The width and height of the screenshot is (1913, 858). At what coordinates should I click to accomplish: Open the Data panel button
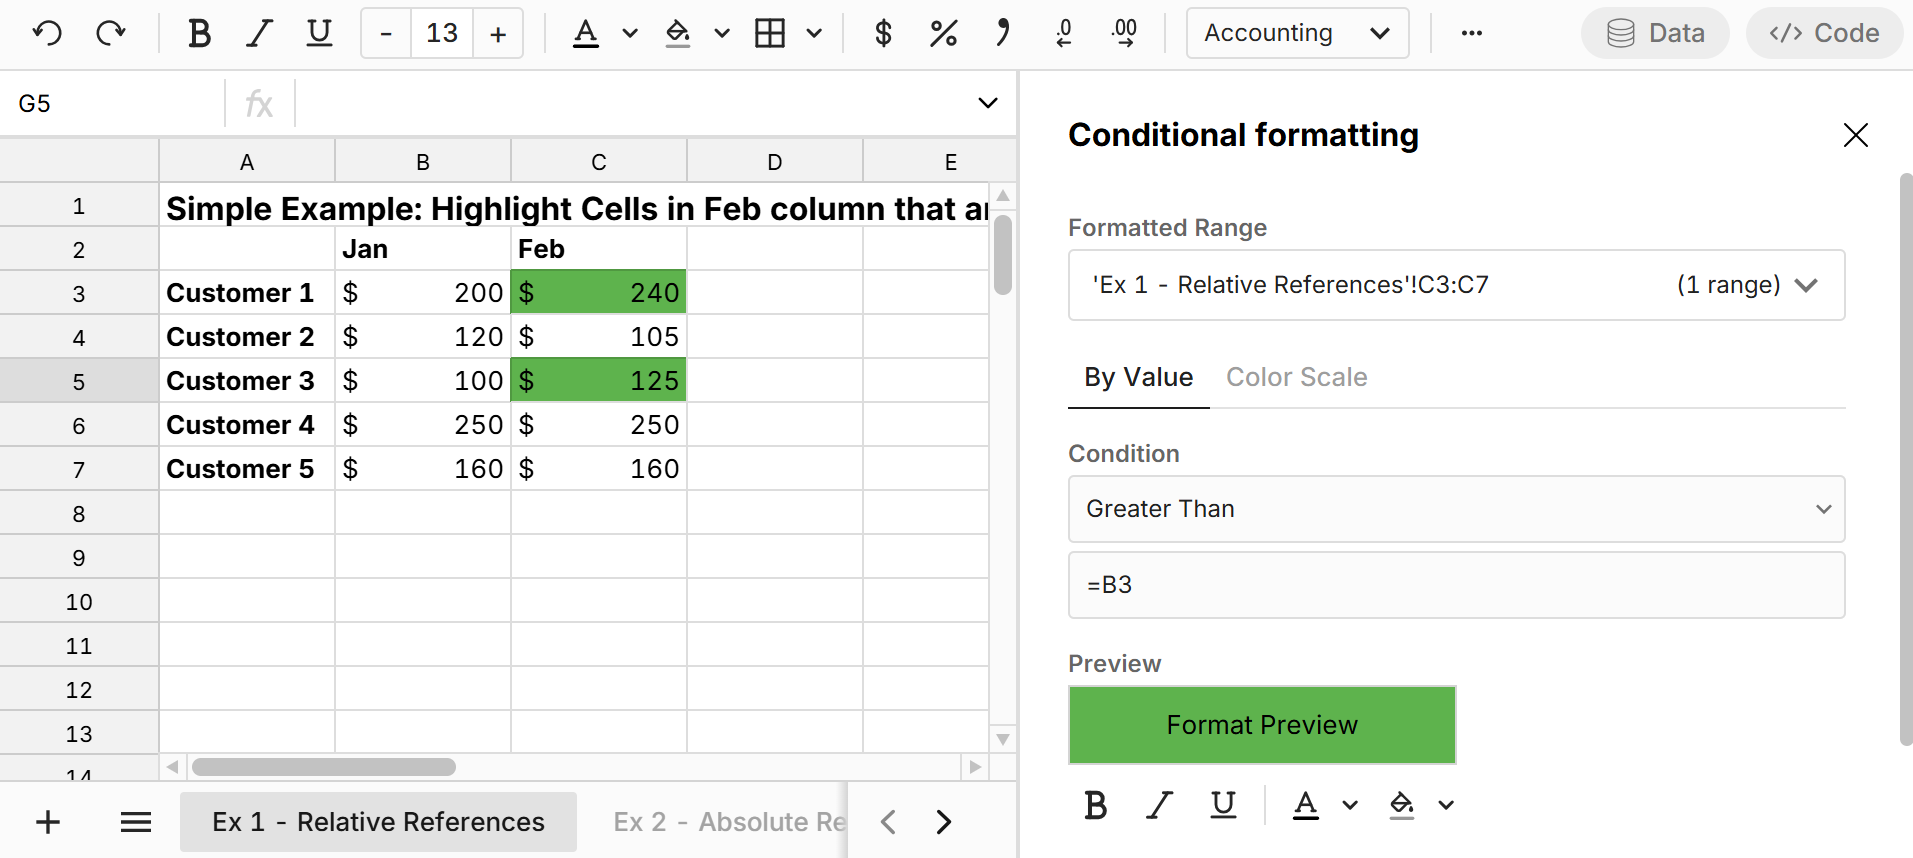point(1655,34)
